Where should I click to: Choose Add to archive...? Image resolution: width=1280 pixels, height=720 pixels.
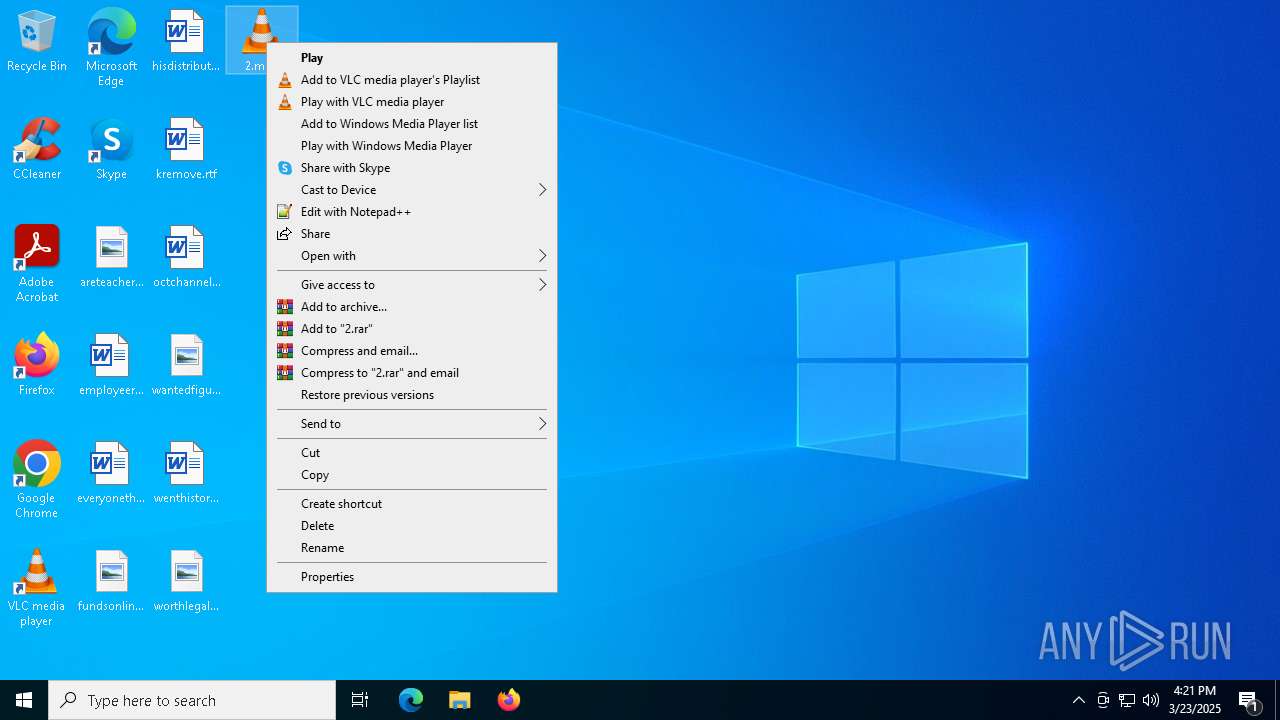tap(412, 307)
